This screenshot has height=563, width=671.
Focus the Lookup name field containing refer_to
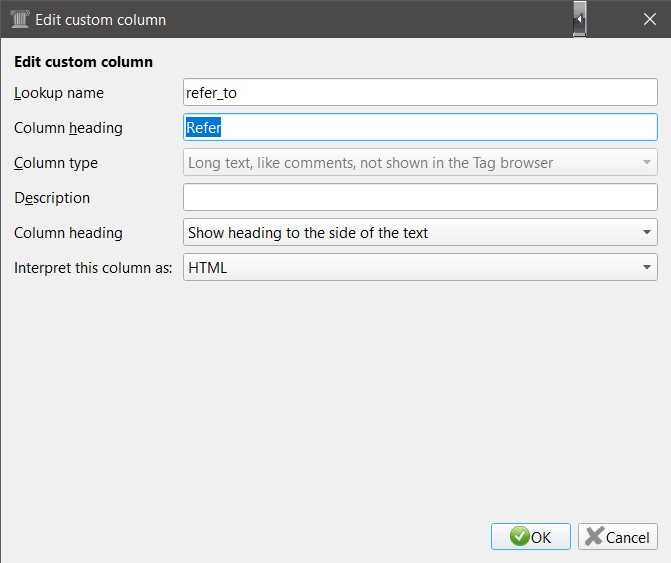click(420, 93)
